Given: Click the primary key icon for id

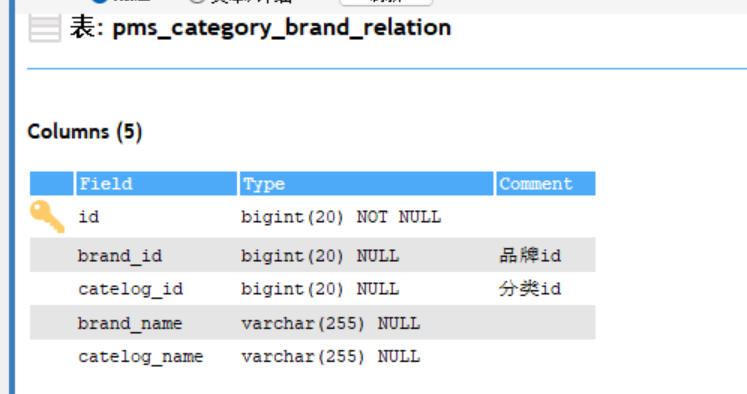Looking at the screenshot, I should pyautogui.click(x=47, y=217).
